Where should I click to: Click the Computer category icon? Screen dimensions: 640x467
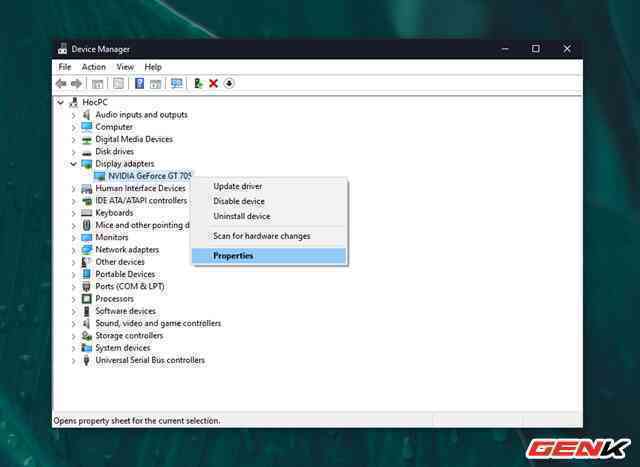(x=87, y=127)
